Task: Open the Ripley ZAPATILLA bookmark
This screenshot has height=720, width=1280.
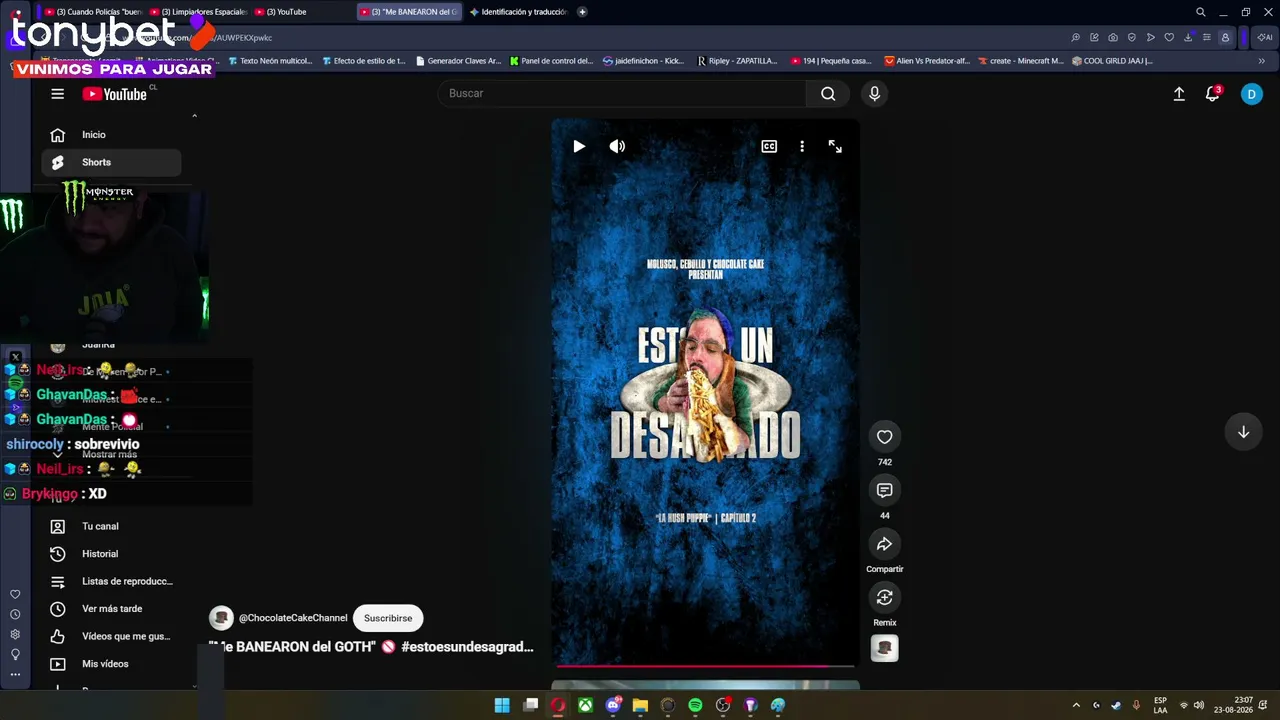Action: [x=738, y=61]
